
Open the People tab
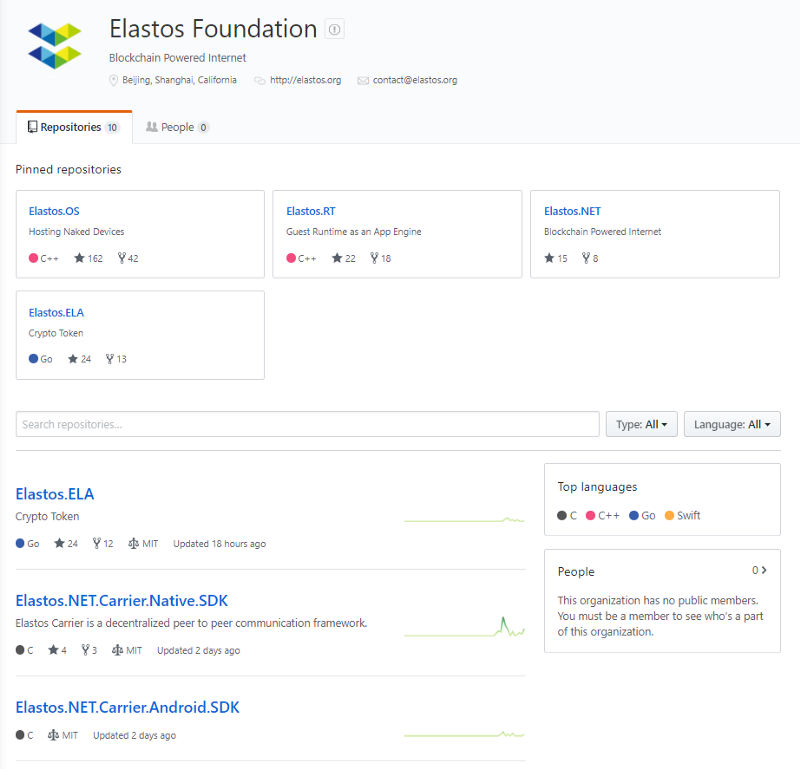[177, 127]
